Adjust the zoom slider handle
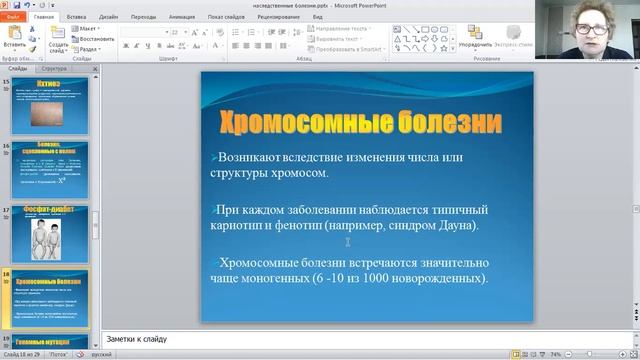The image size is (640, 360). 589,355
